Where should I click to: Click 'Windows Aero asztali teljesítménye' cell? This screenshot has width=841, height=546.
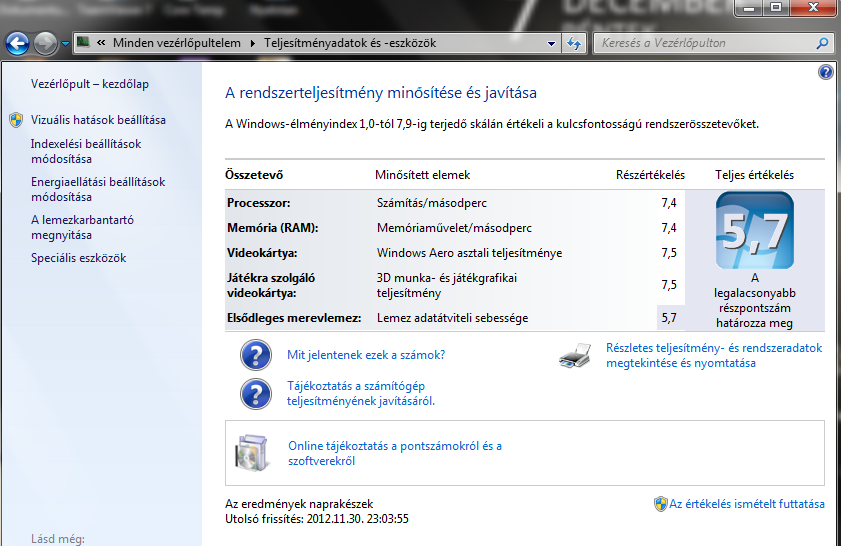(x=469, y=253)
